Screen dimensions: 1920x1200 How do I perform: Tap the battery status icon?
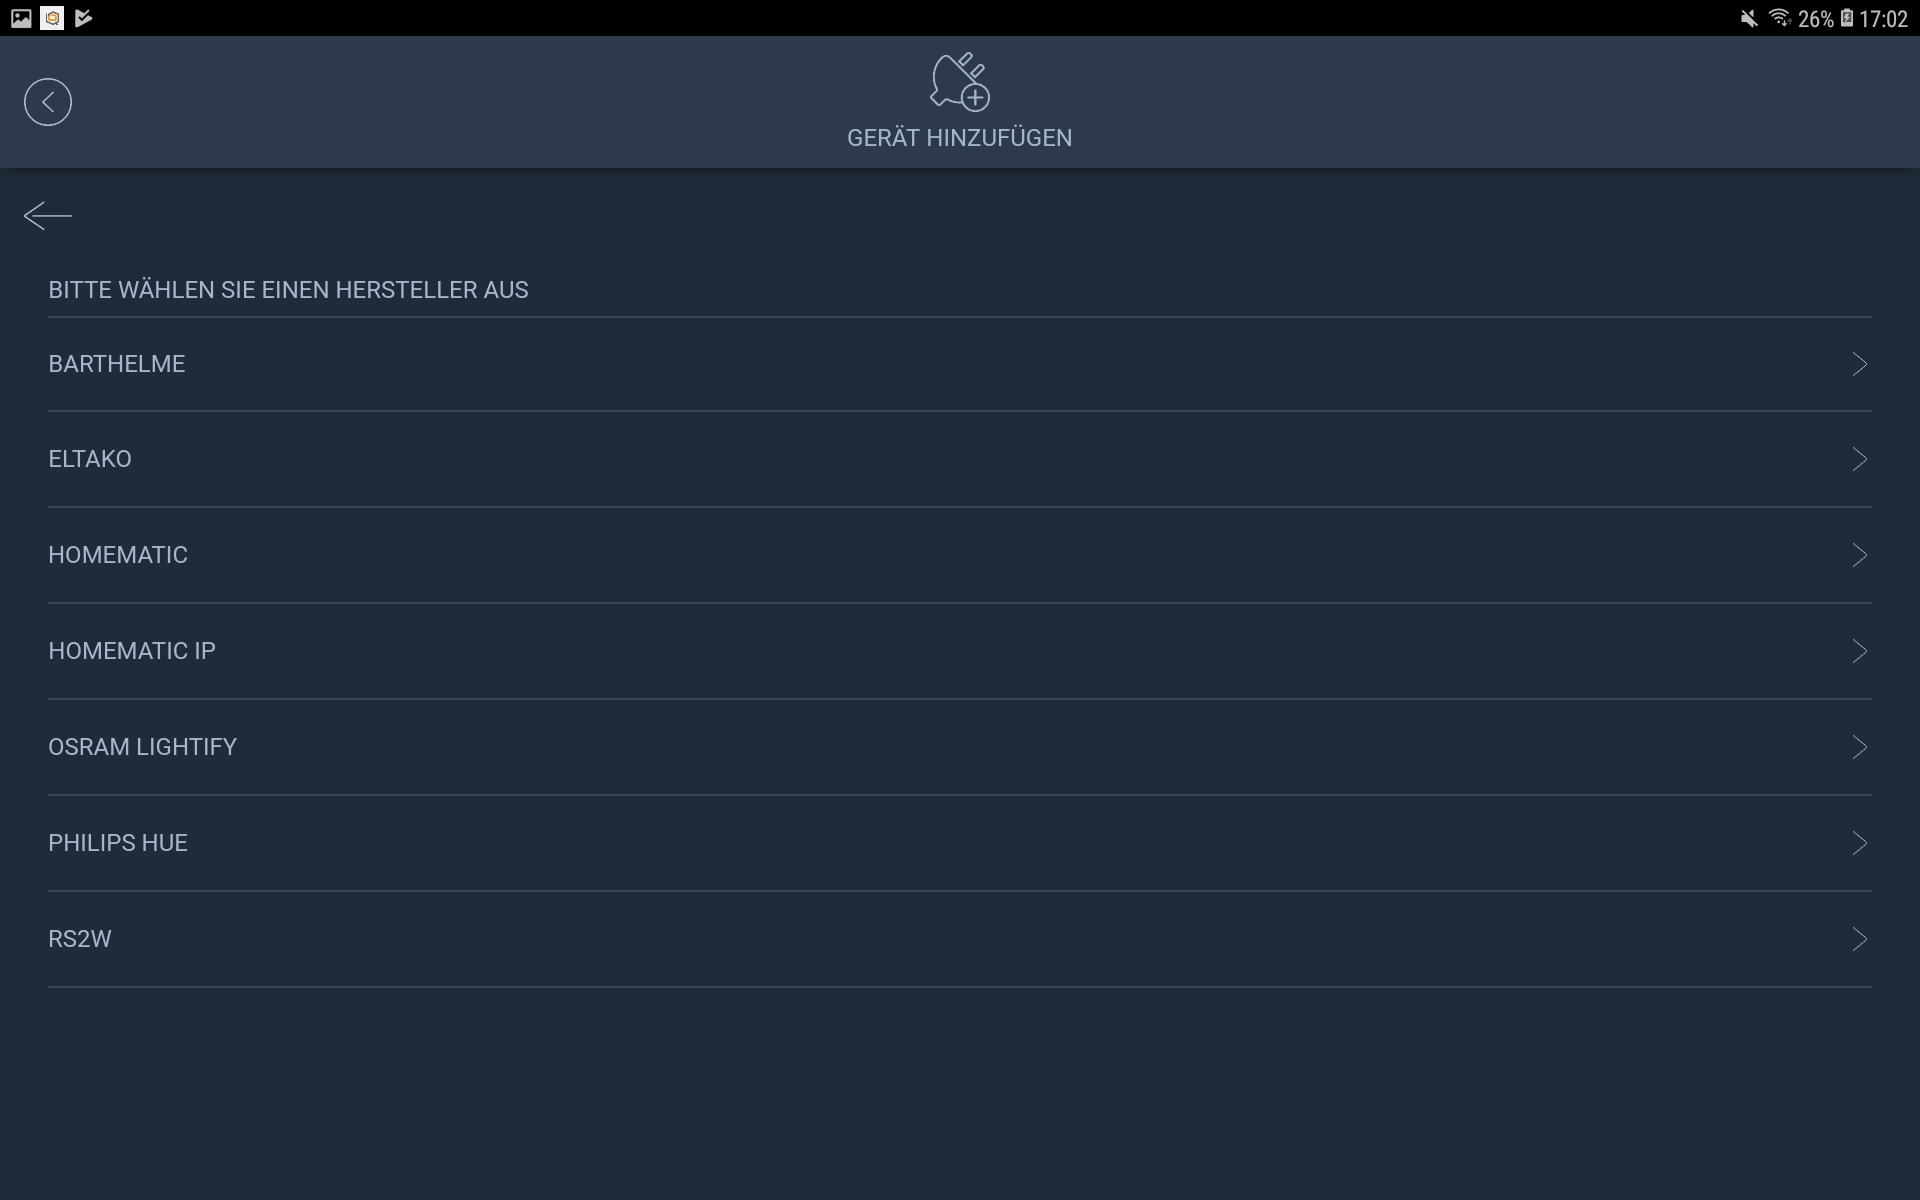1847,18
